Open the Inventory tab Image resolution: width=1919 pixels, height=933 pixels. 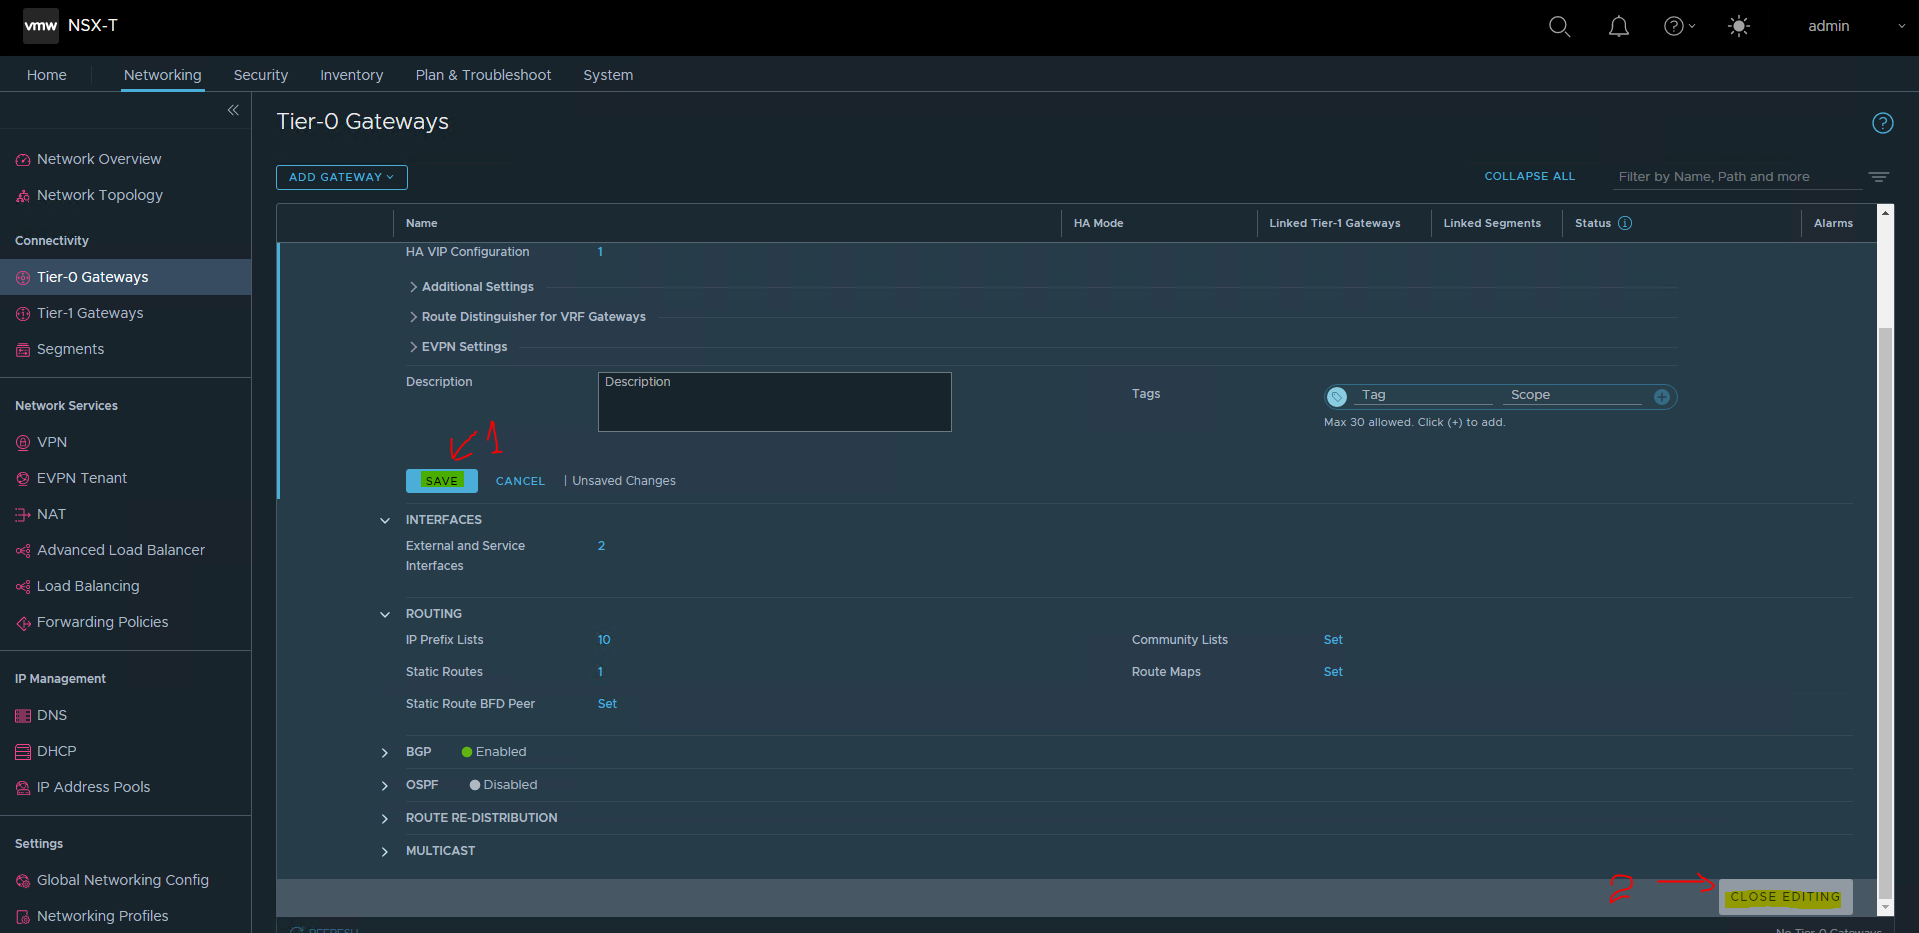352,75
